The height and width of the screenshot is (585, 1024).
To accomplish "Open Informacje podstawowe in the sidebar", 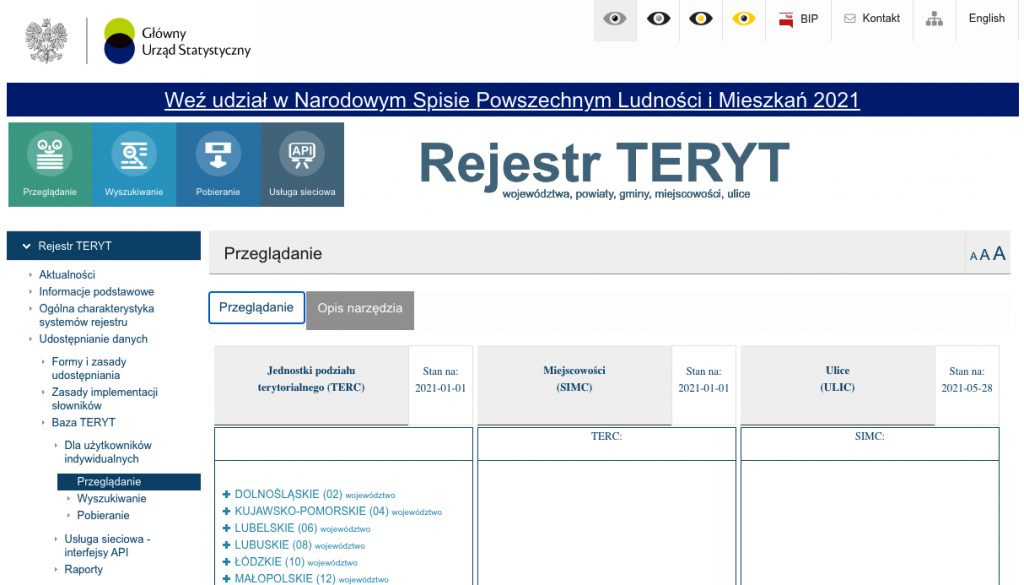I will tap(96, 292).
